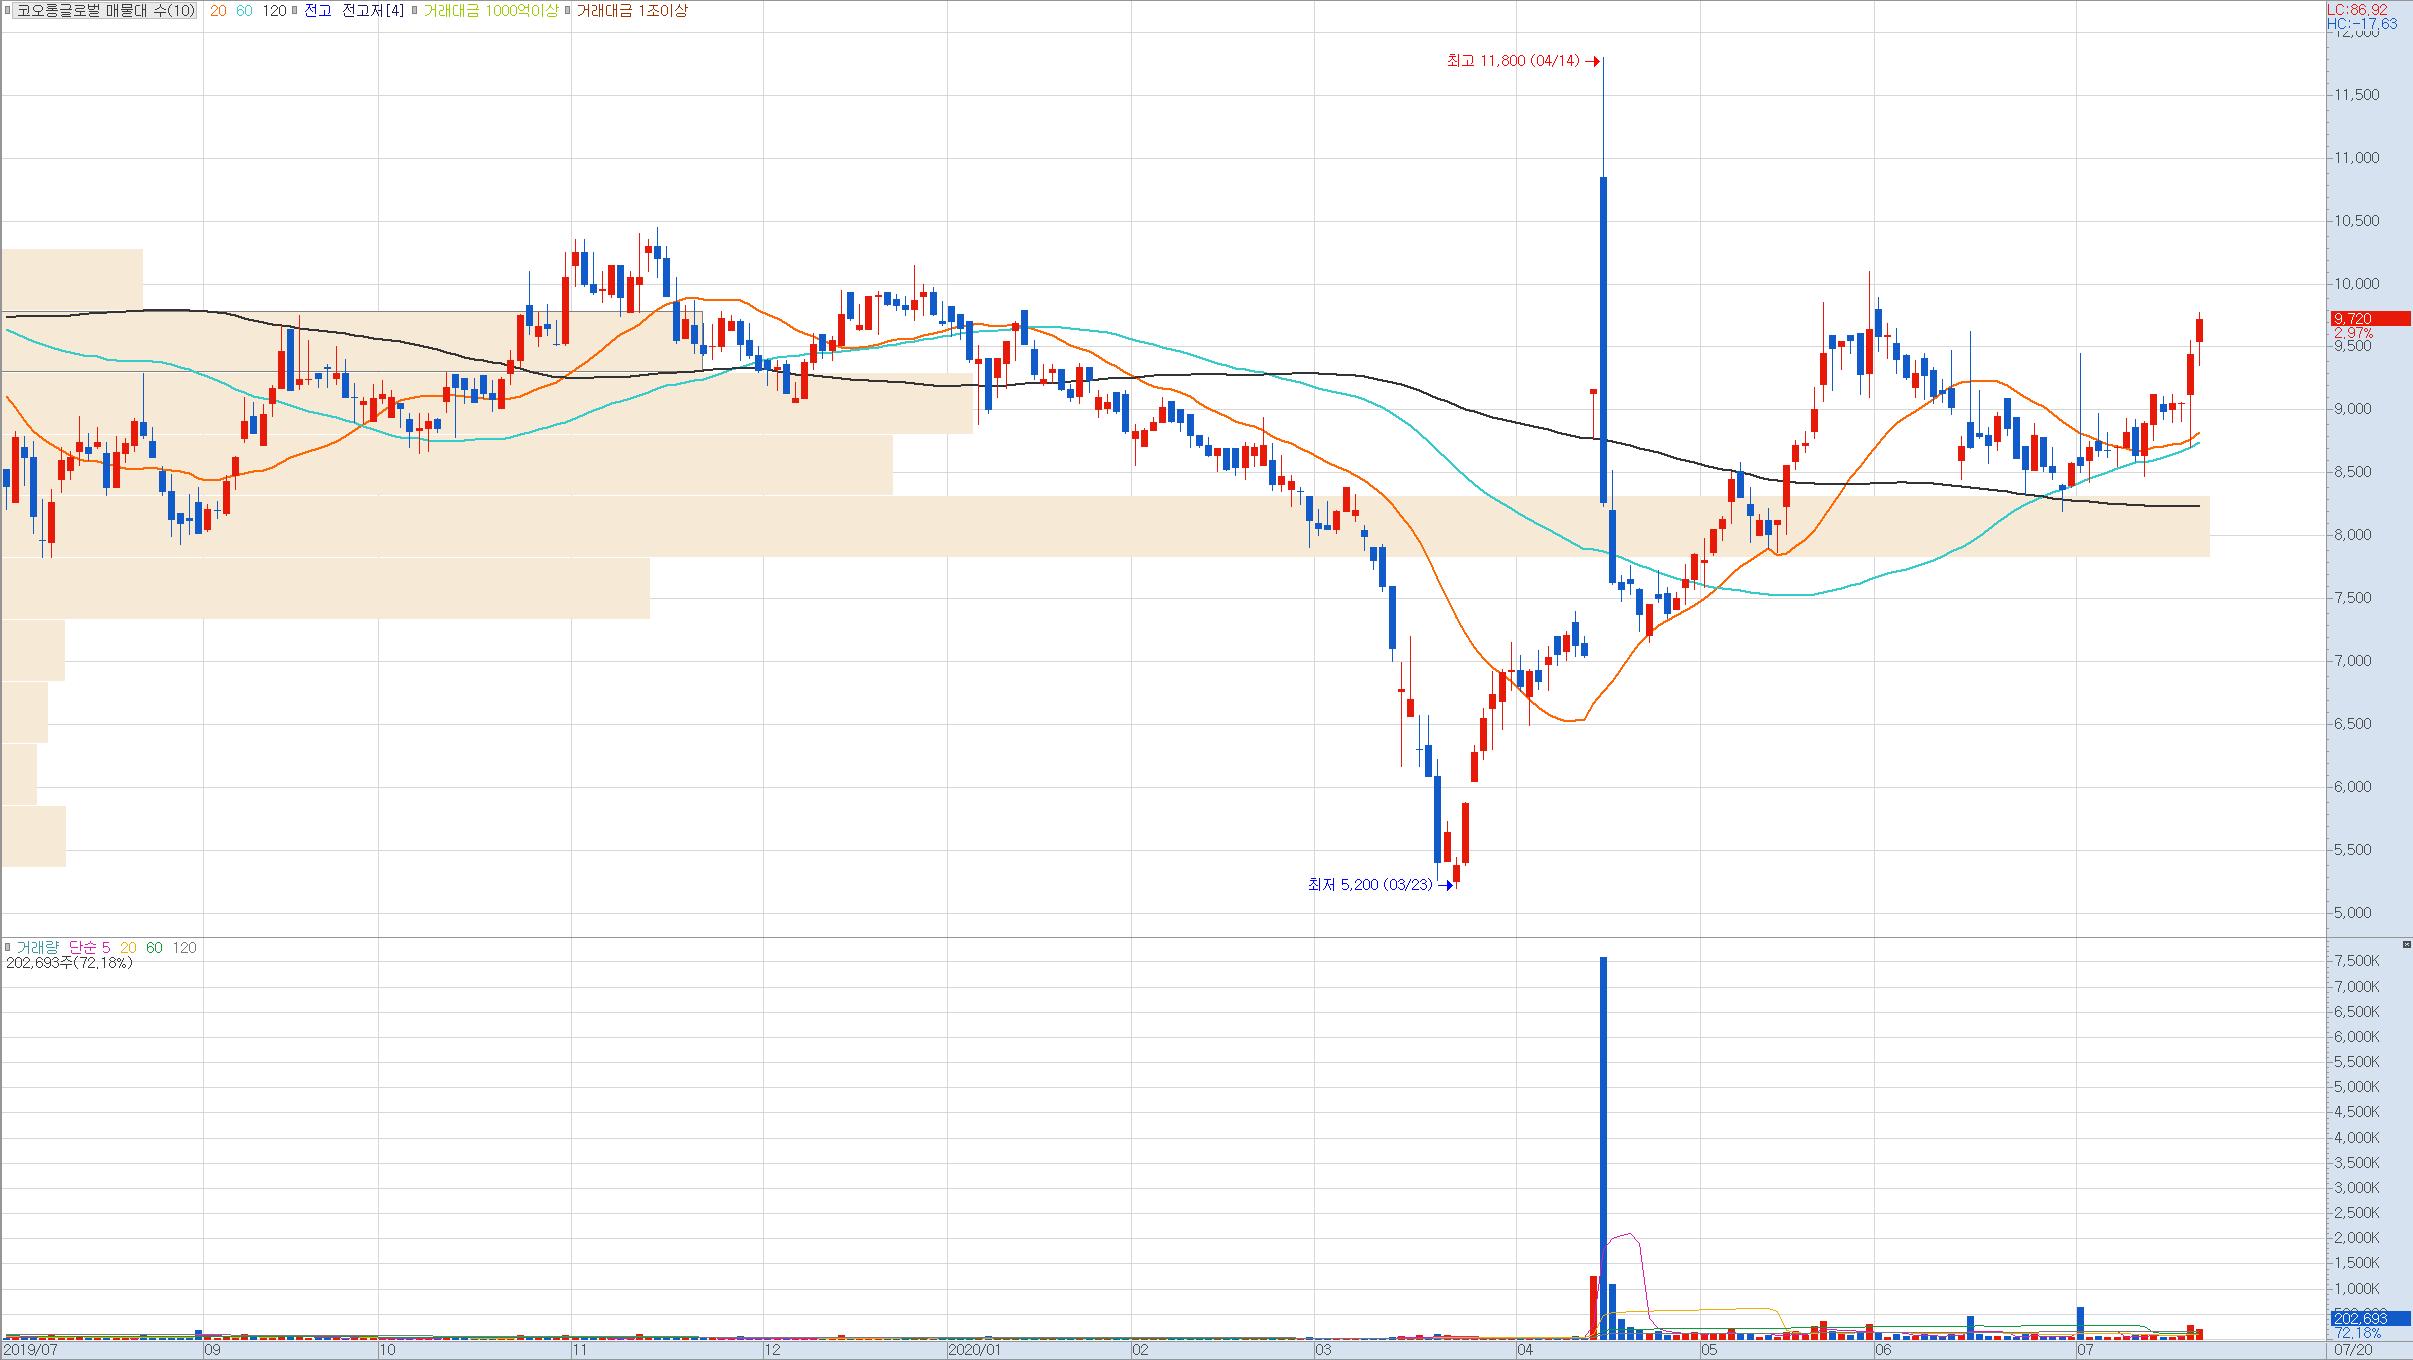This screenshot has height=1360, width=2413.
Task: Click the 최저 5,200 (03/23) low marker
Action: click(1370, 885)
